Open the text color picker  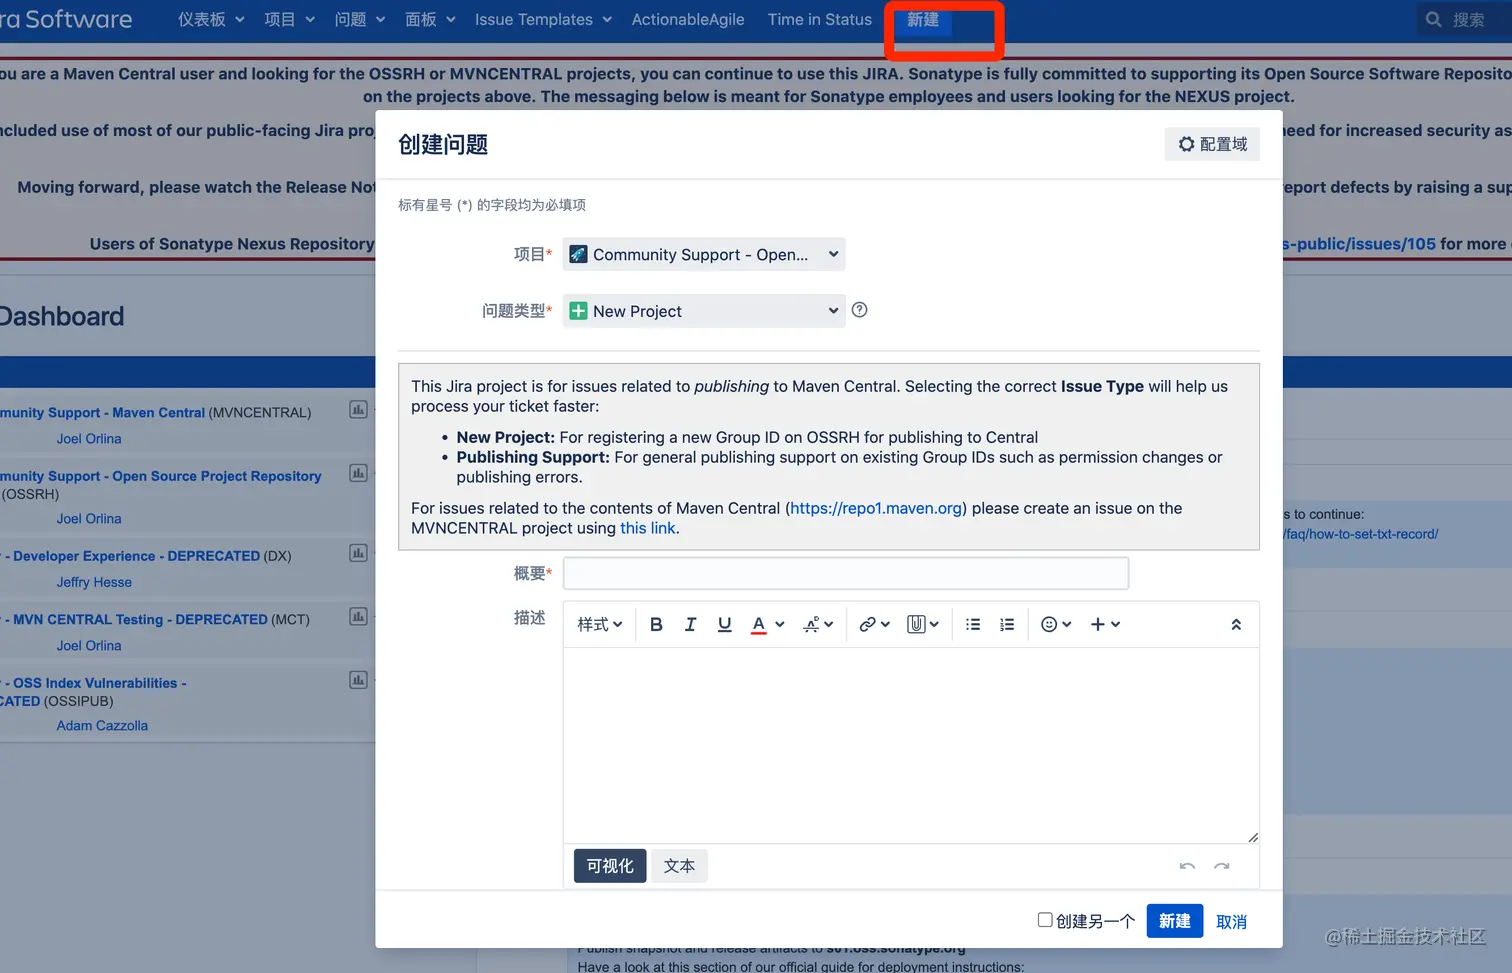pos(759,624)
